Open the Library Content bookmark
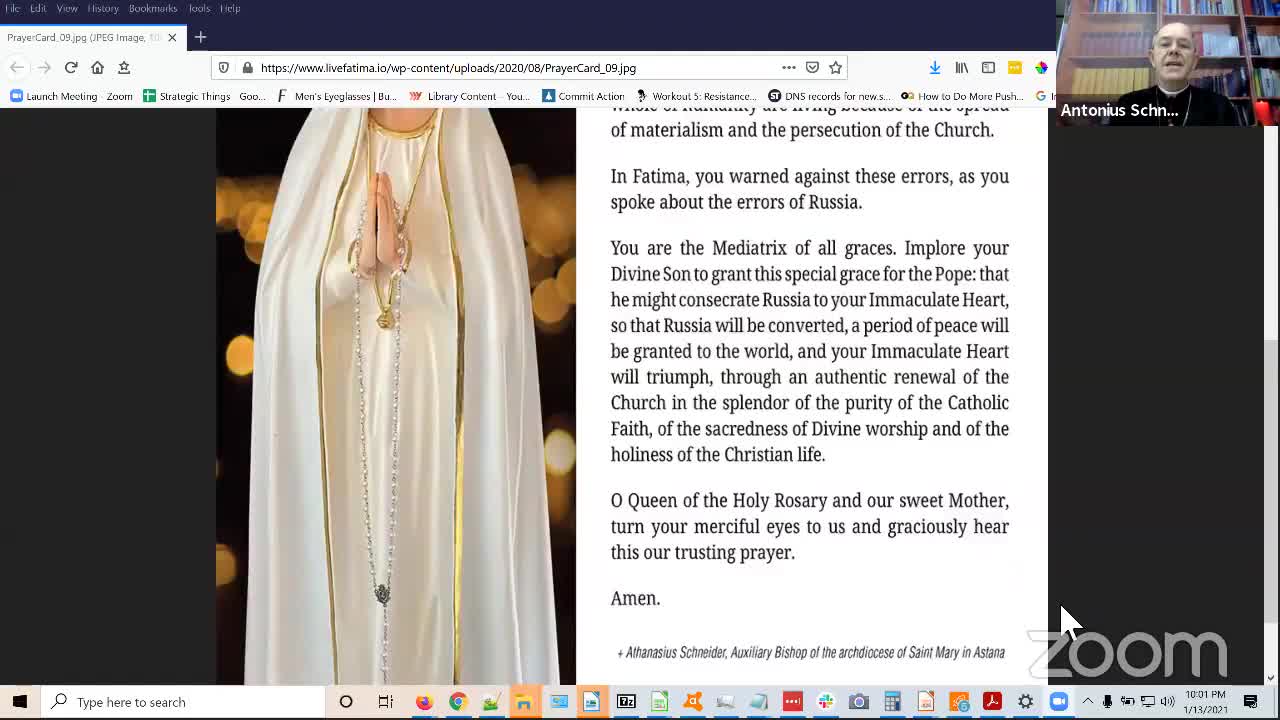 coord(470,96)
